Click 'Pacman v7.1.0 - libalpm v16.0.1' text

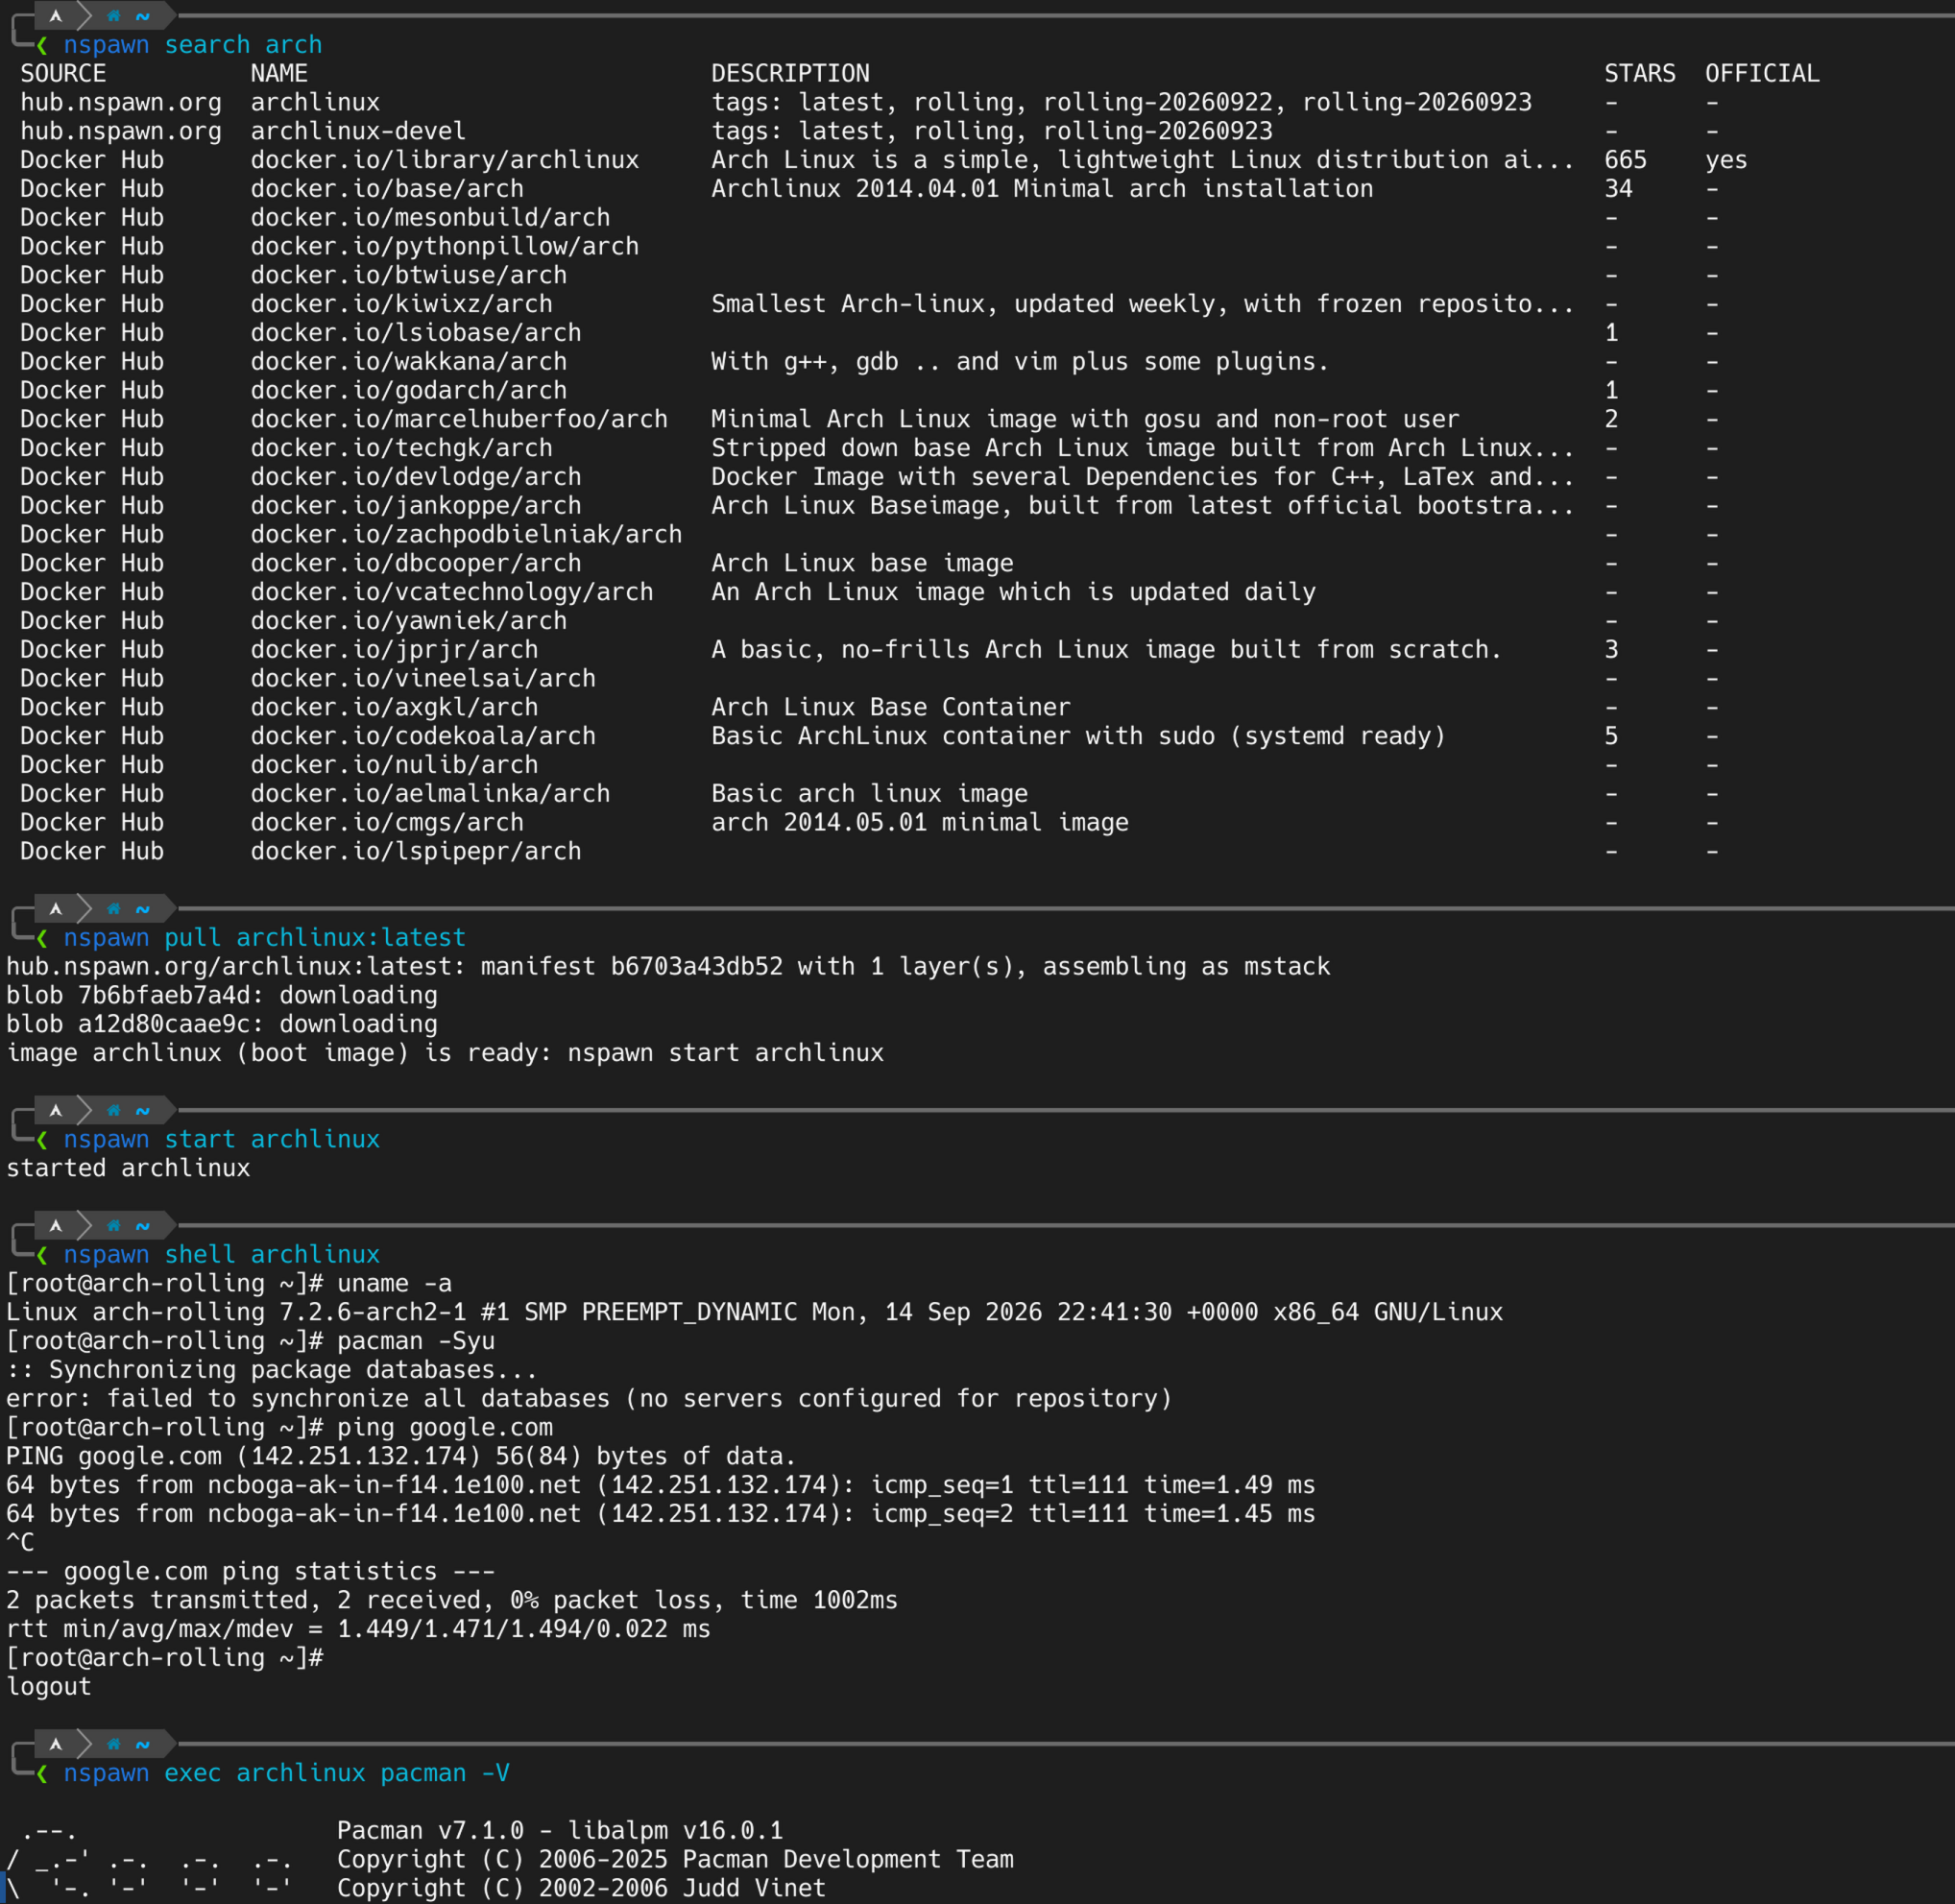pyautogui.click(x=560, y=1831)
